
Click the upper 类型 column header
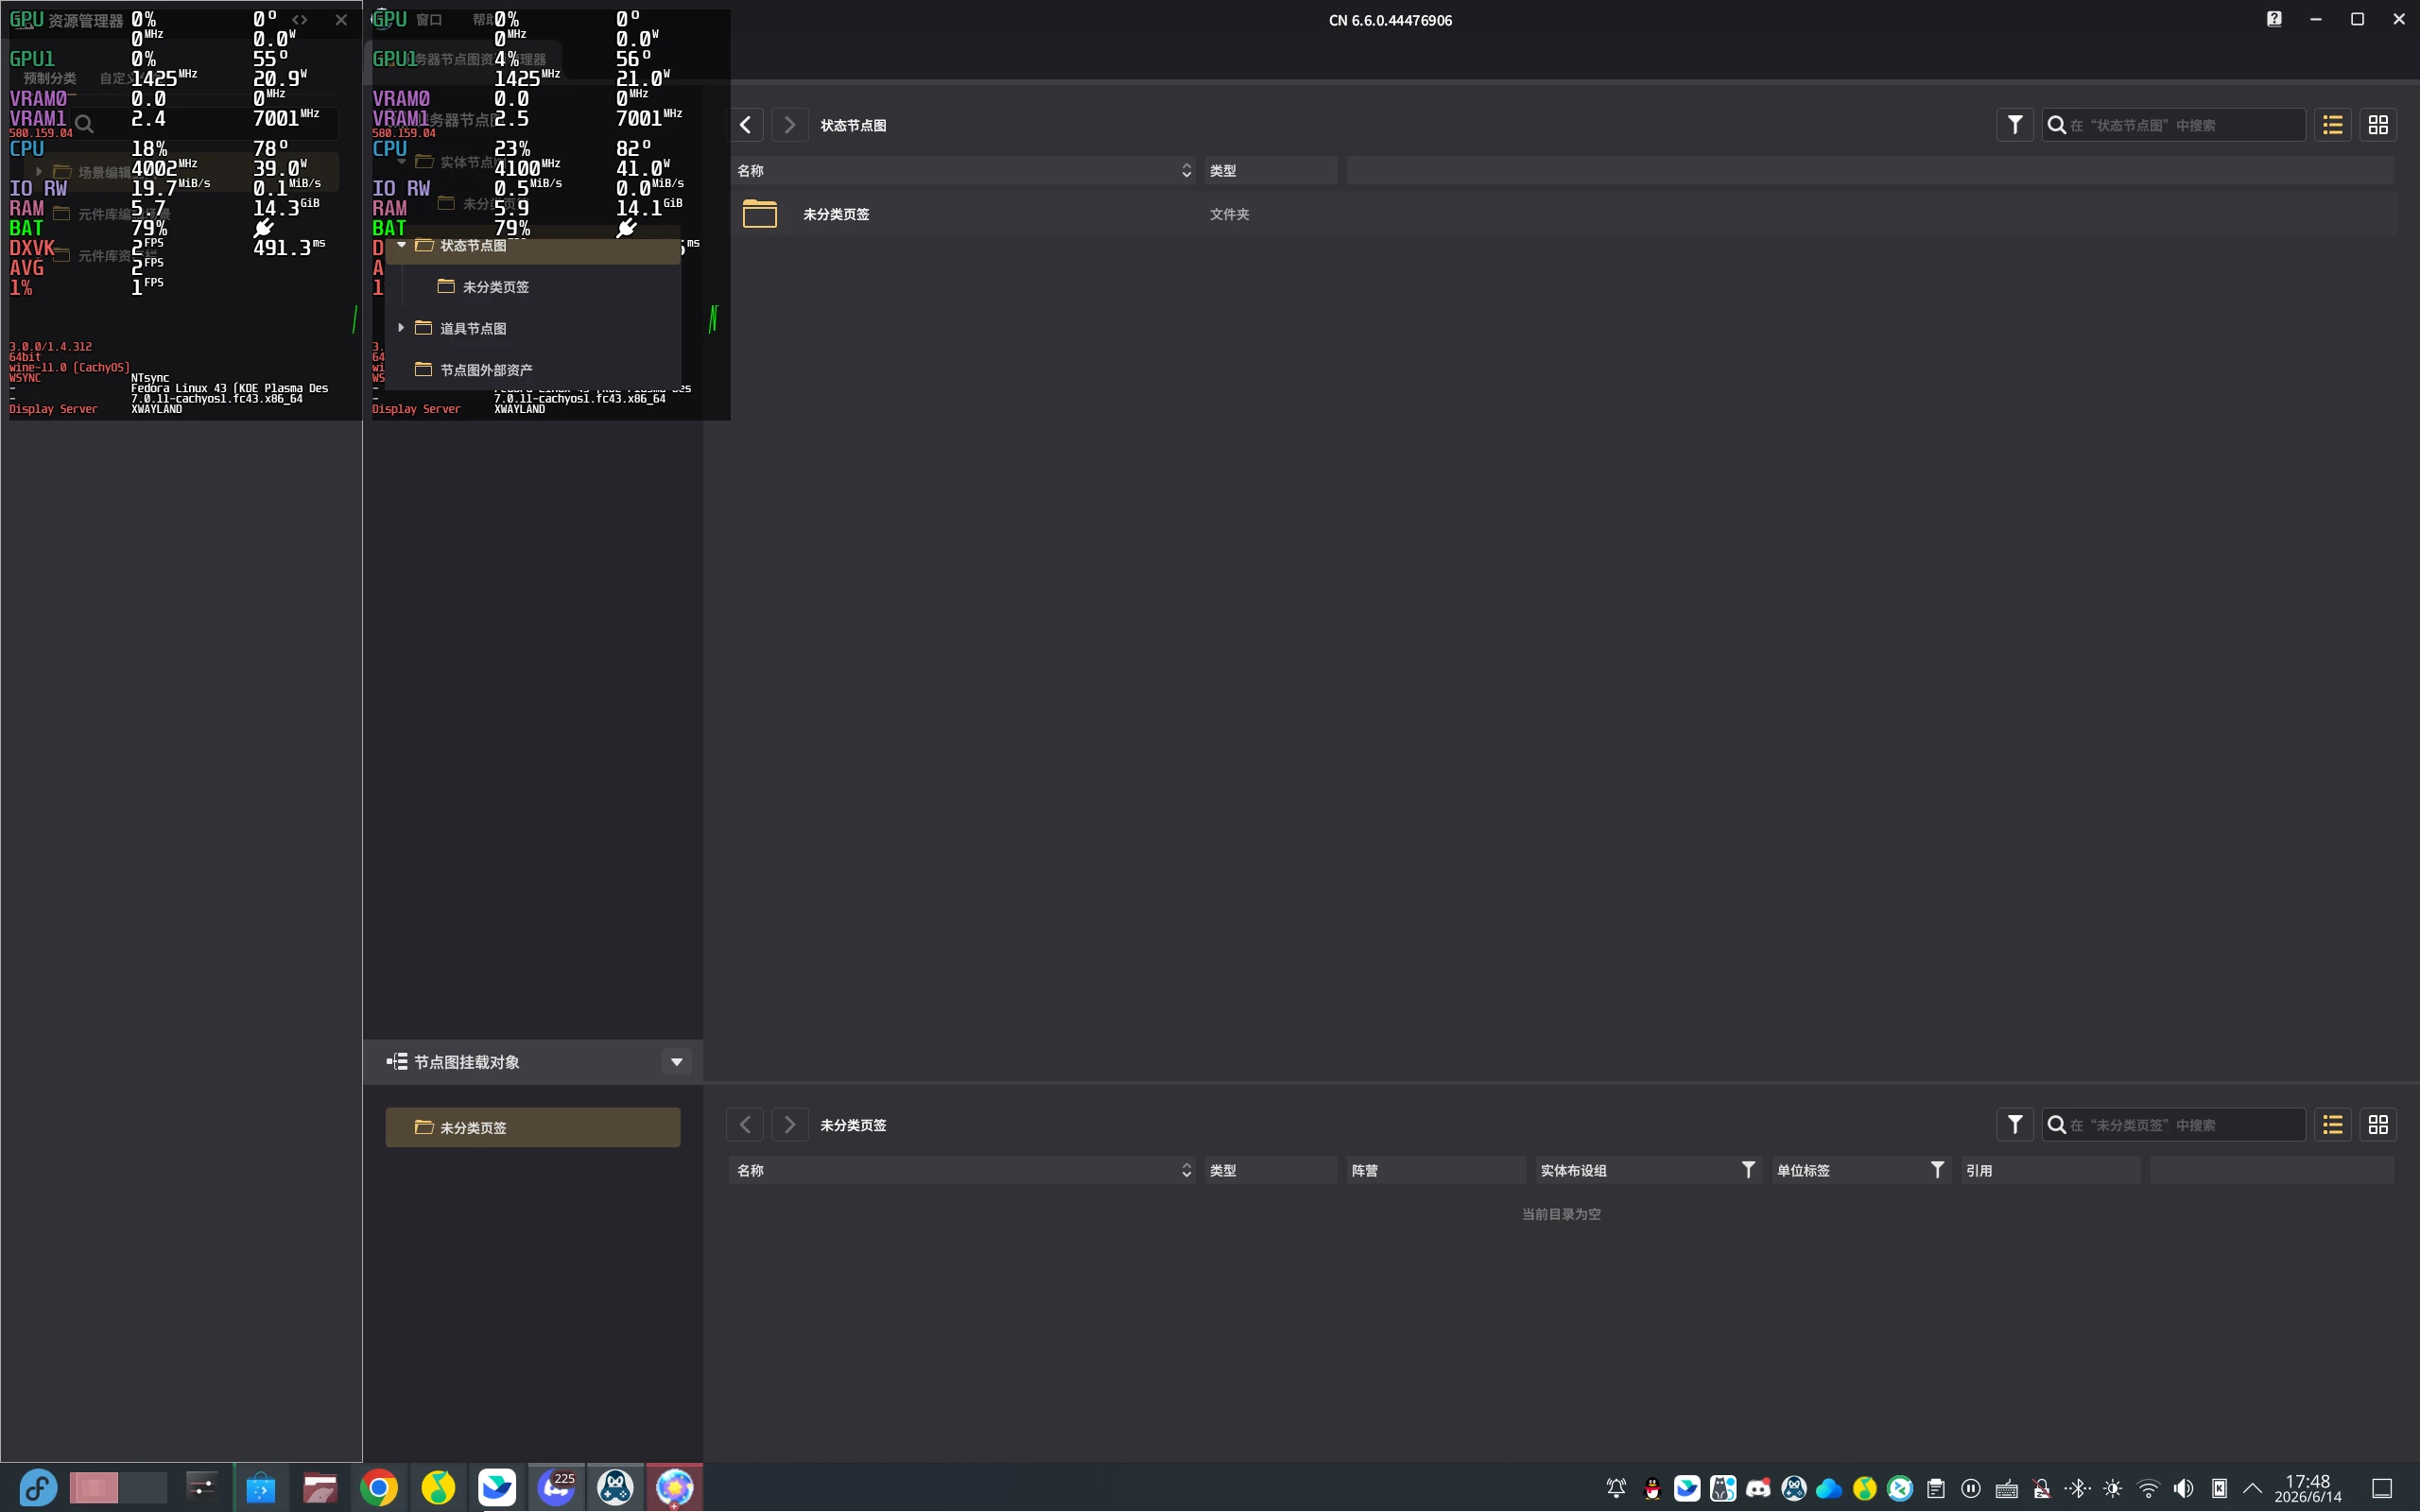[1270, 171]
